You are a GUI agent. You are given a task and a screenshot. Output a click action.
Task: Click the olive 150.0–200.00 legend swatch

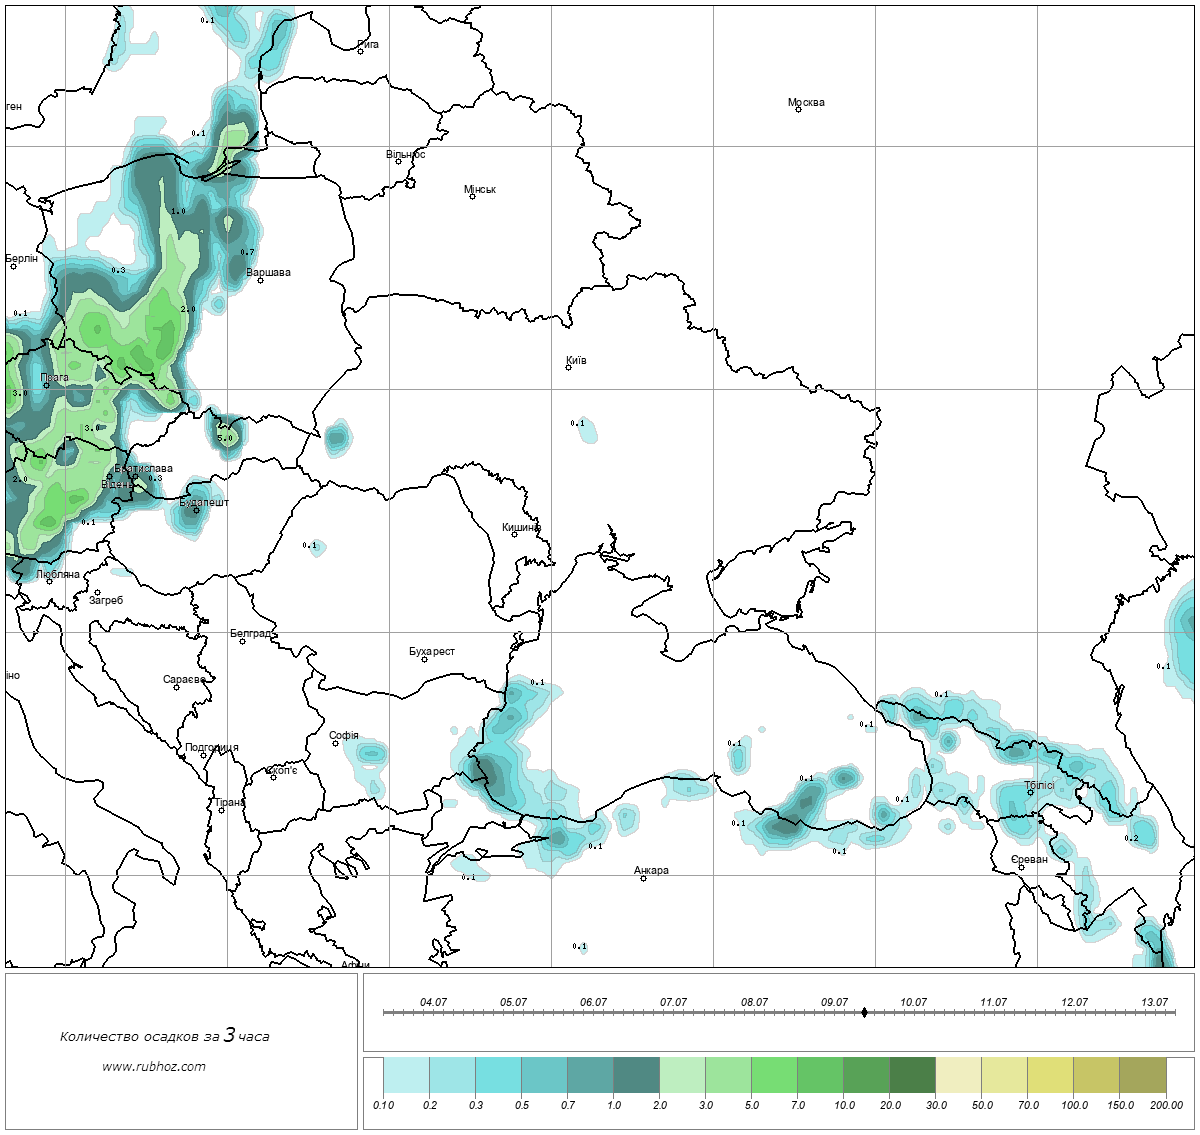coord(1142,1077)
